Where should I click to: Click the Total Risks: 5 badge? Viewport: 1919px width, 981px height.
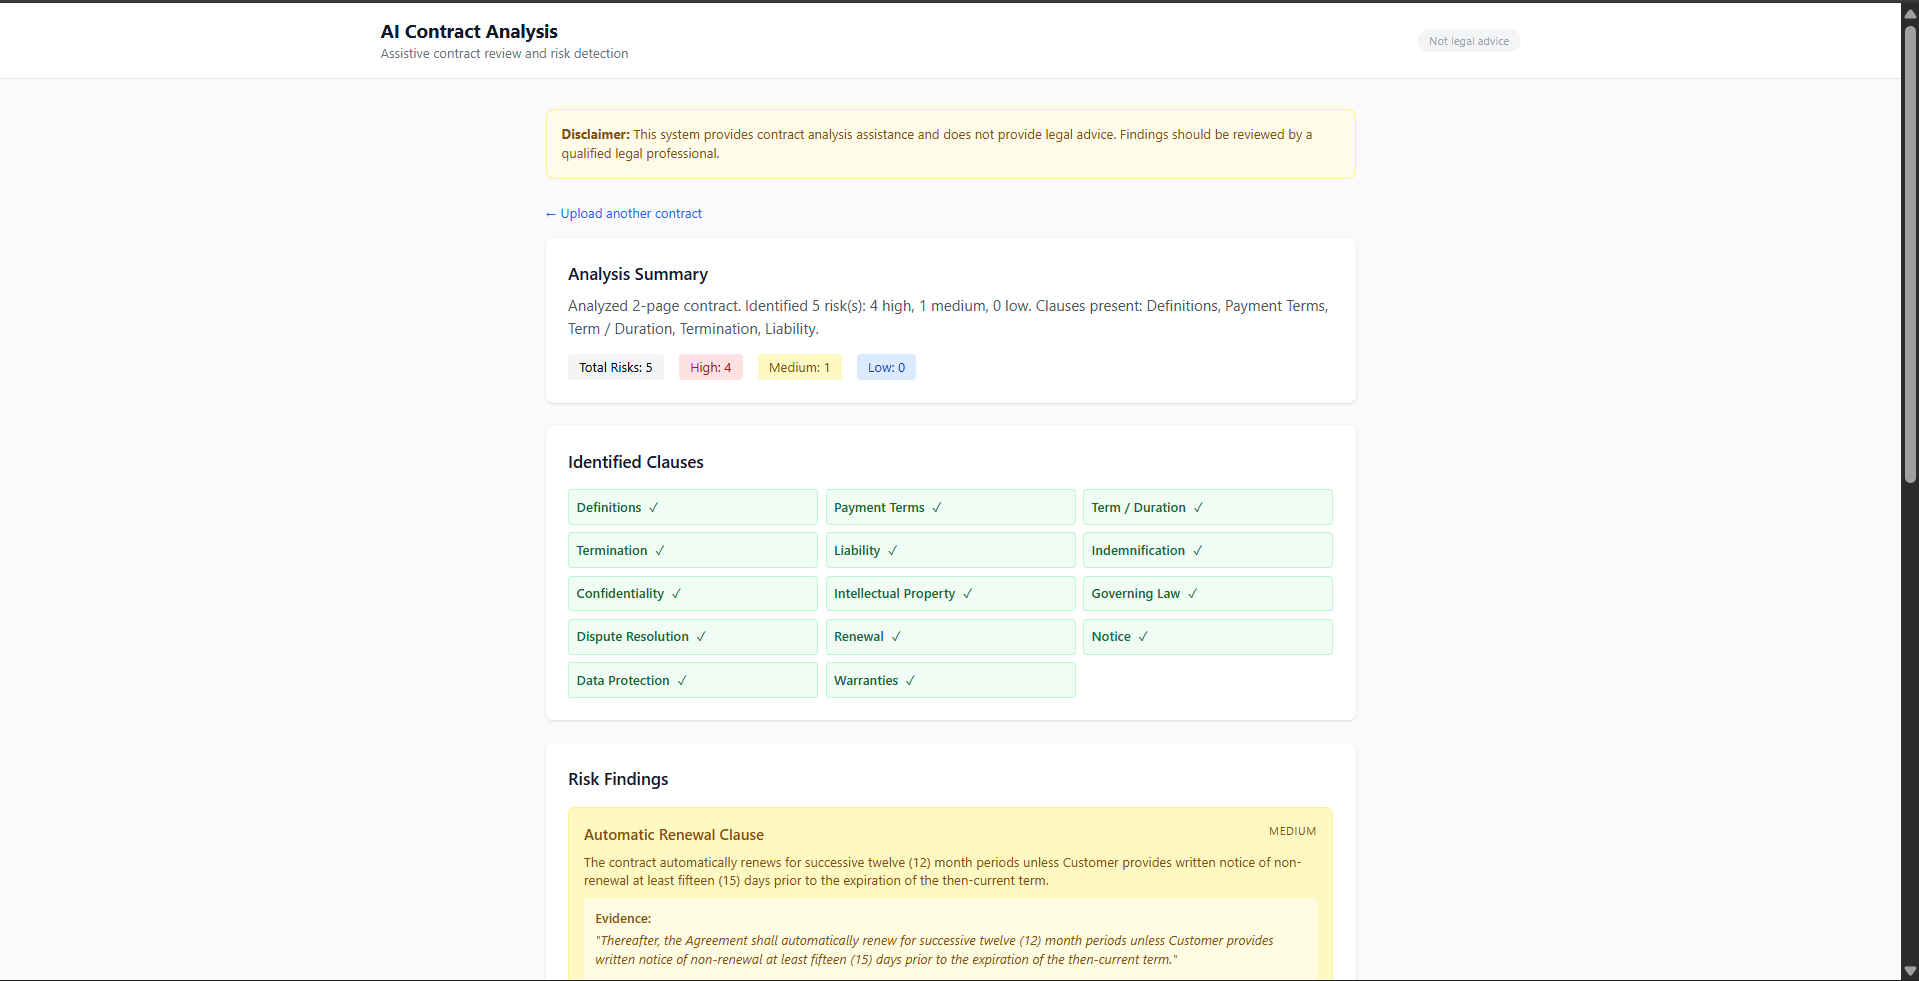pos(616,367)
